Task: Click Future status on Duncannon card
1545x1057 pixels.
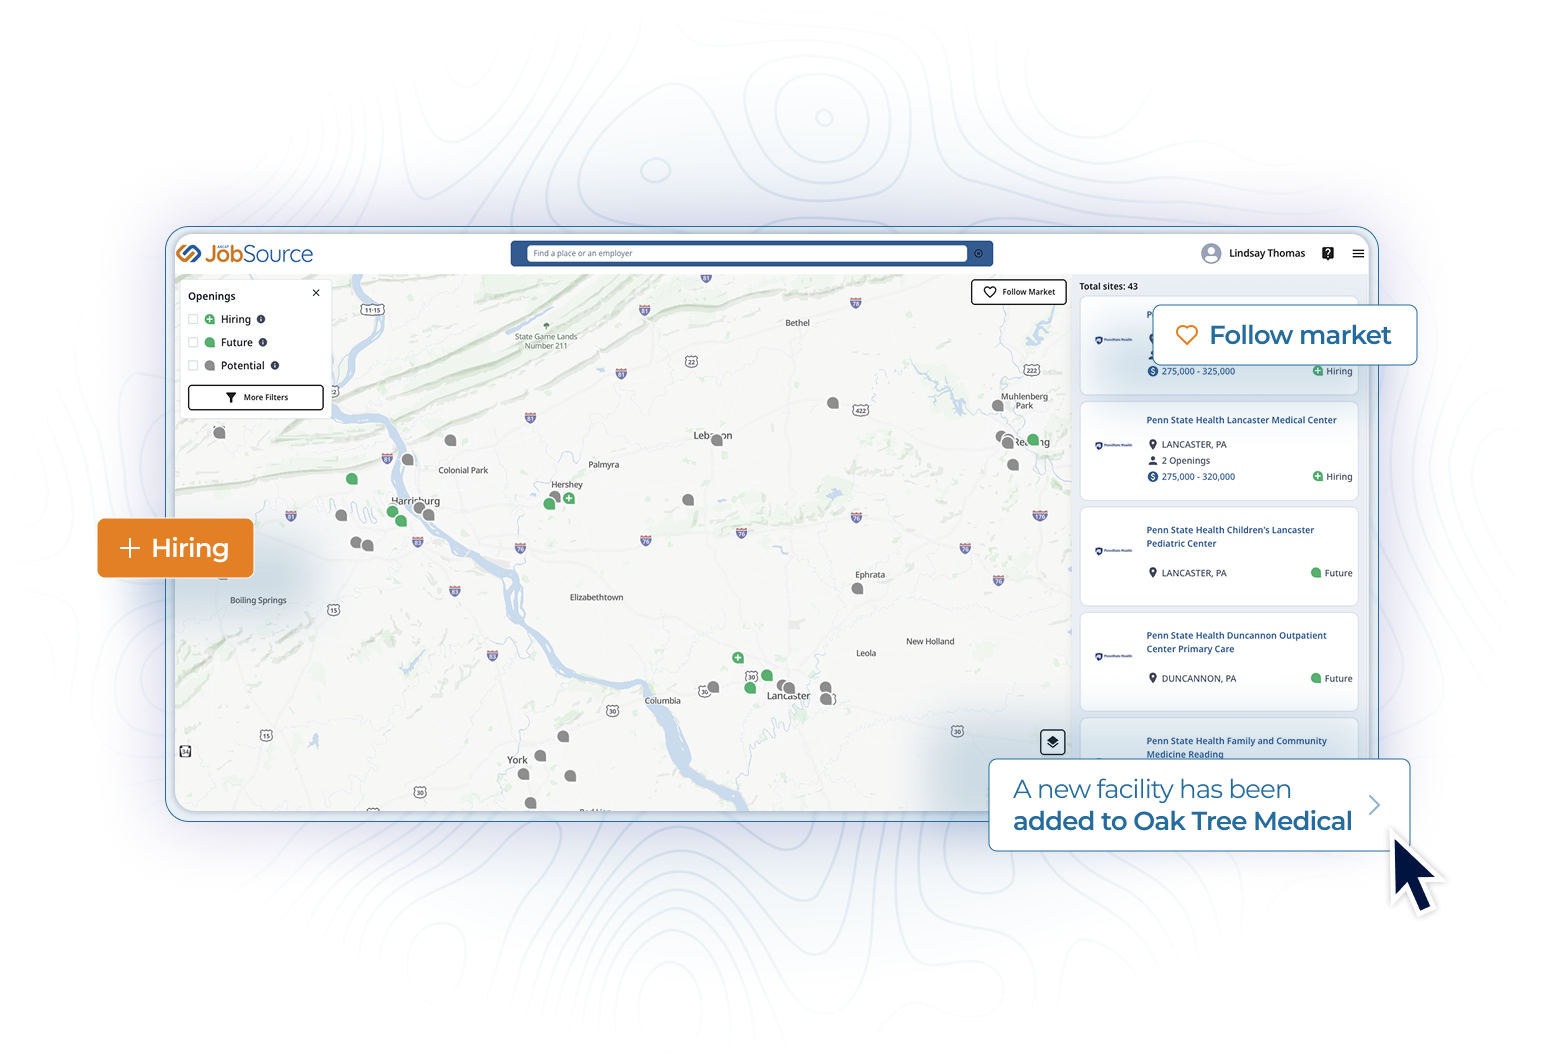Action: click(x=1332, y=678)
